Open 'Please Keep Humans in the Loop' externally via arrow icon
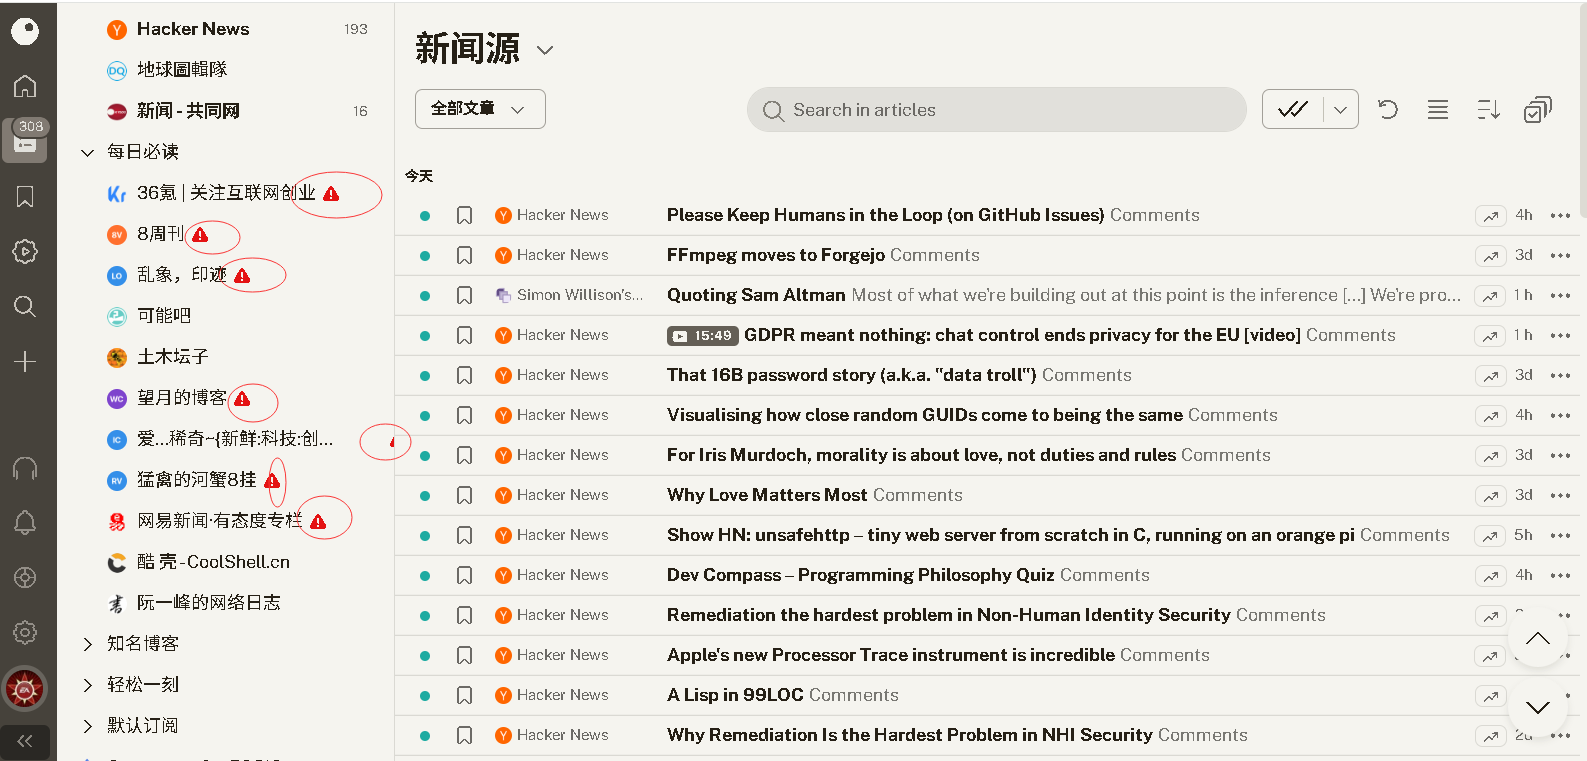The image size is (1587, 761). (x=1491, y=216)
